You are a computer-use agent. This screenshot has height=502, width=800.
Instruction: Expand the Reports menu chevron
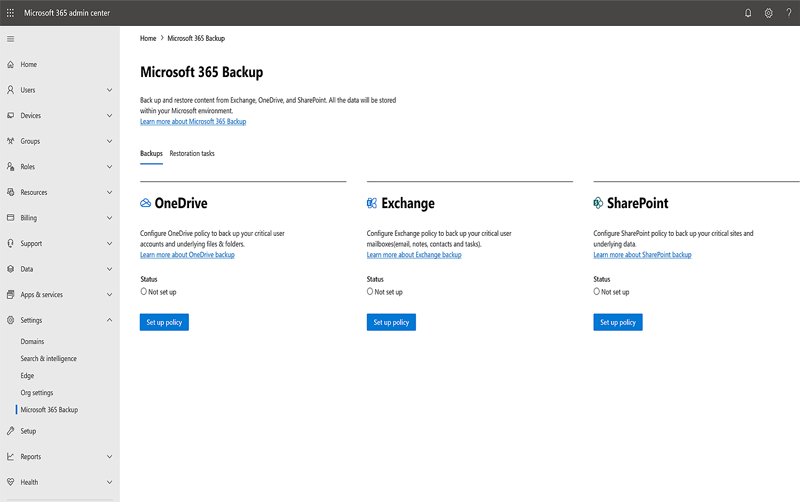(x=109, y=456)
